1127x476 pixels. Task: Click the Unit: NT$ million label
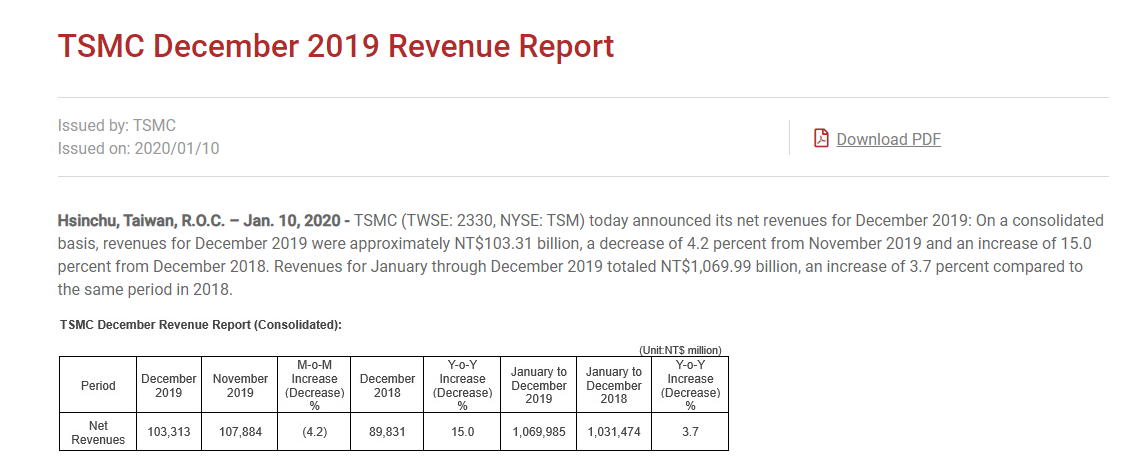(x=679, y=350)
